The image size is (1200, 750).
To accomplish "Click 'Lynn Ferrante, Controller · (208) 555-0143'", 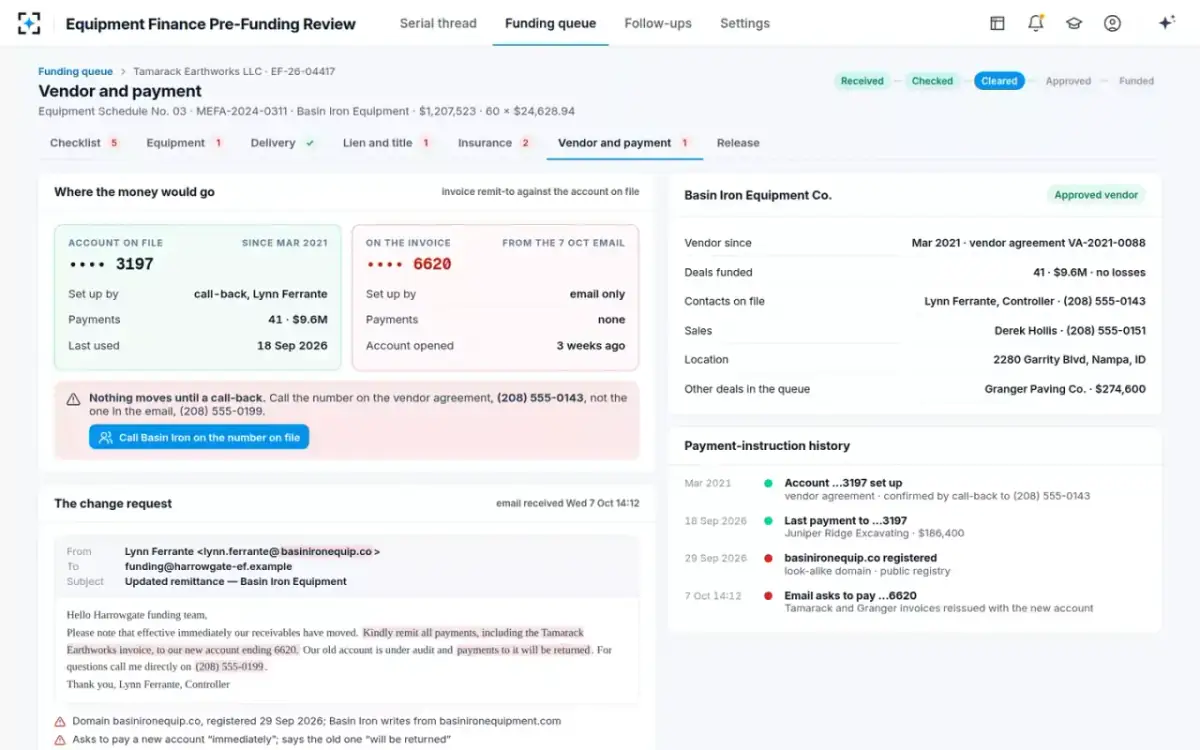I will 1035,301.
